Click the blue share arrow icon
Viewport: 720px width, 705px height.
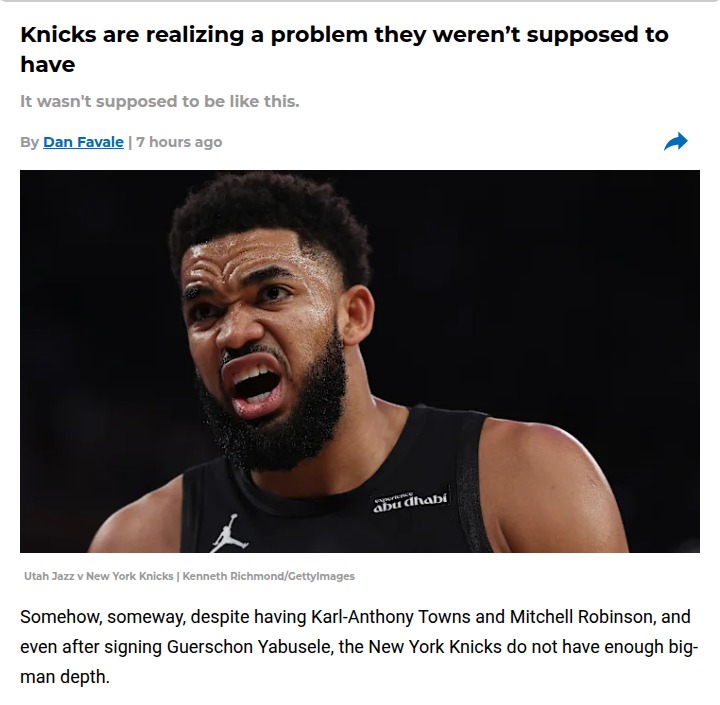(676, 142)
